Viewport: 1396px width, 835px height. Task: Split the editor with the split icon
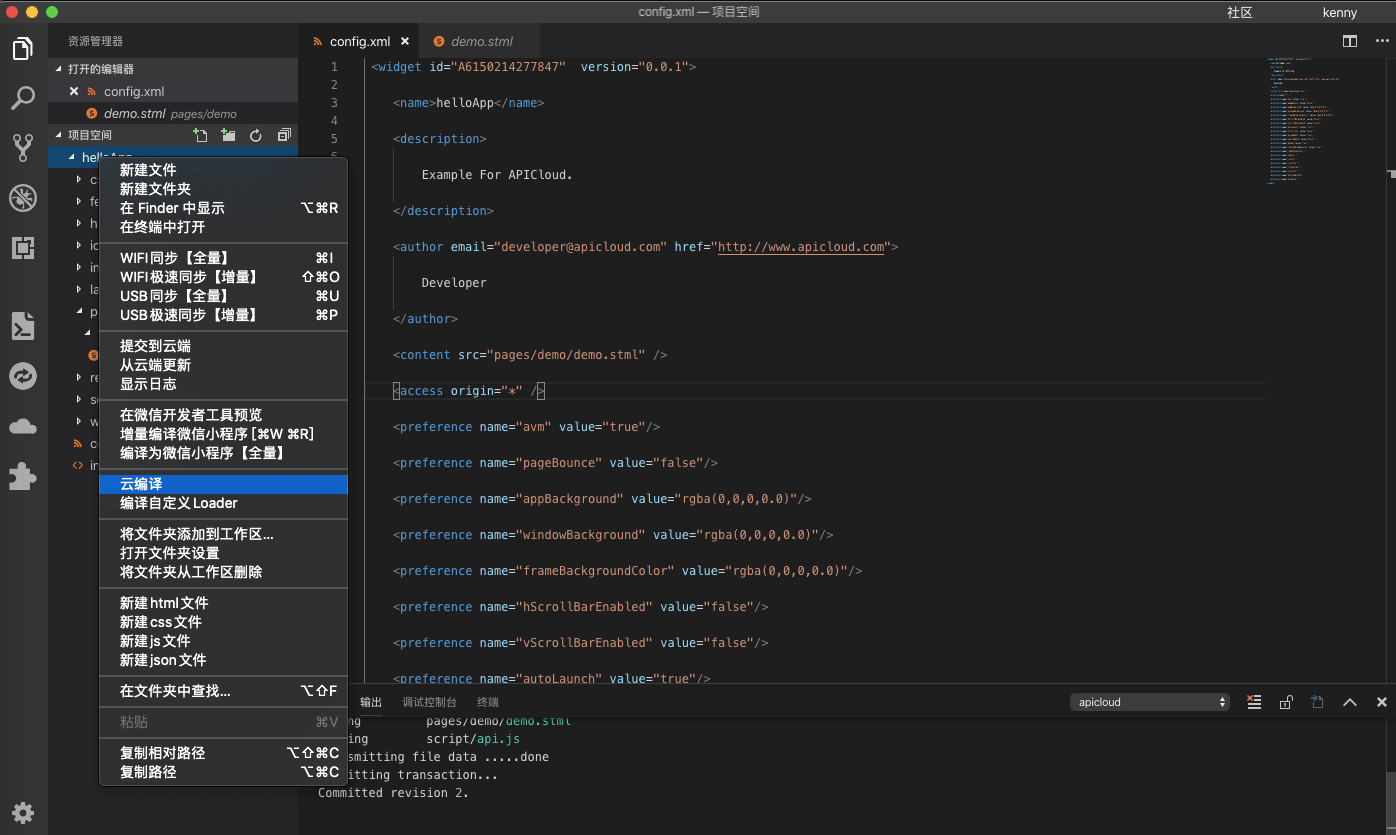pyautogui.click(x=1350, y=41)
